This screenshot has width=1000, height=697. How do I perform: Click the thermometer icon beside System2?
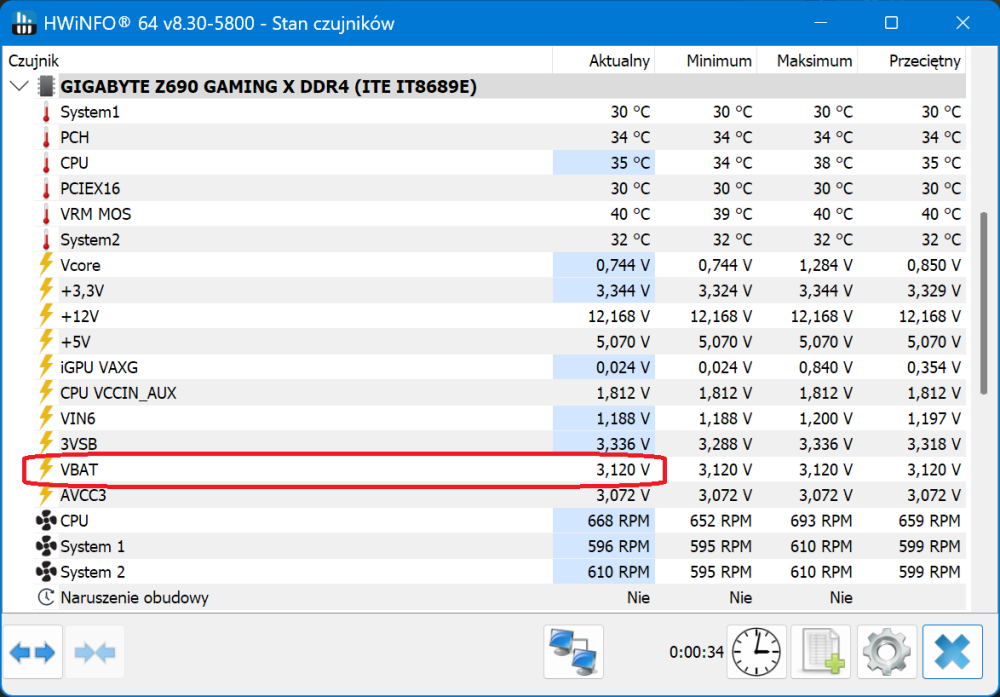coord(46,240)
